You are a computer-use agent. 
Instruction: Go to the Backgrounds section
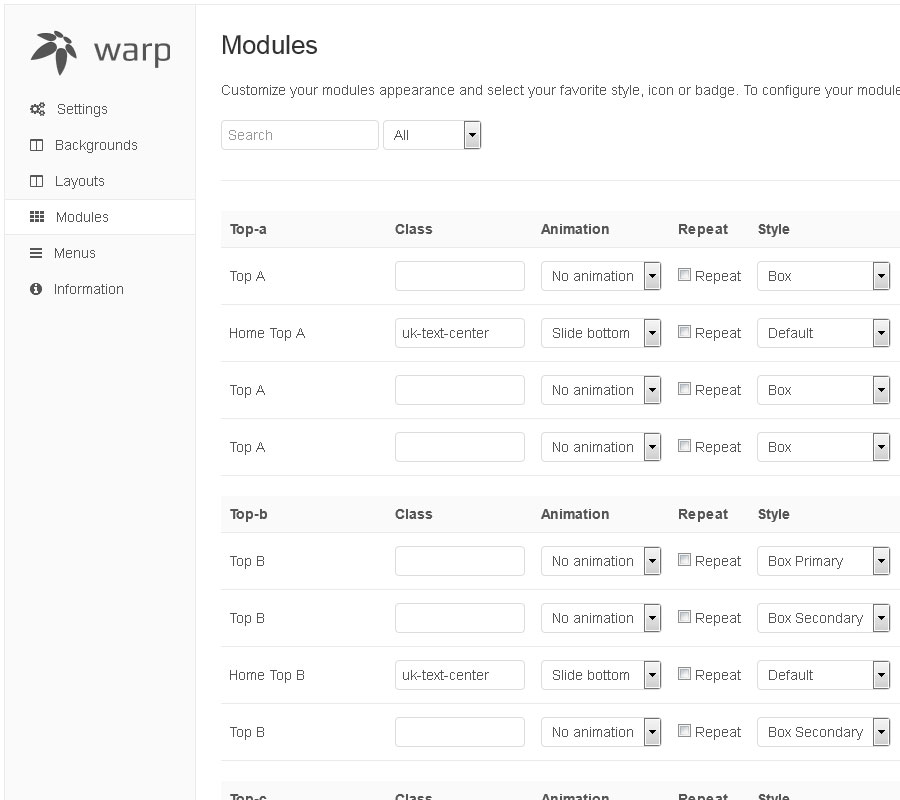(96, 145)
